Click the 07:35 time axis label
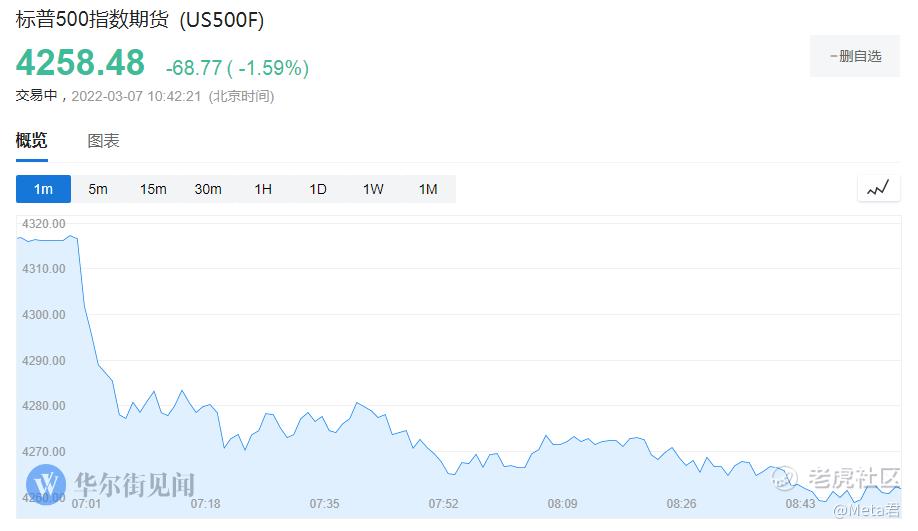918x531 pixels. point(325,504)
